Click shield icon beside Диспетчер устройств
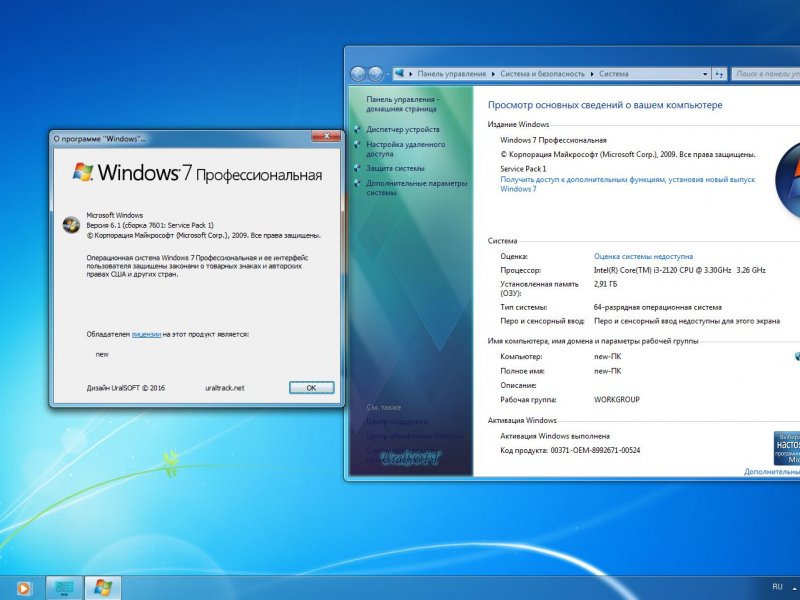Screen dimensions: 800x600 pos(357,130)
